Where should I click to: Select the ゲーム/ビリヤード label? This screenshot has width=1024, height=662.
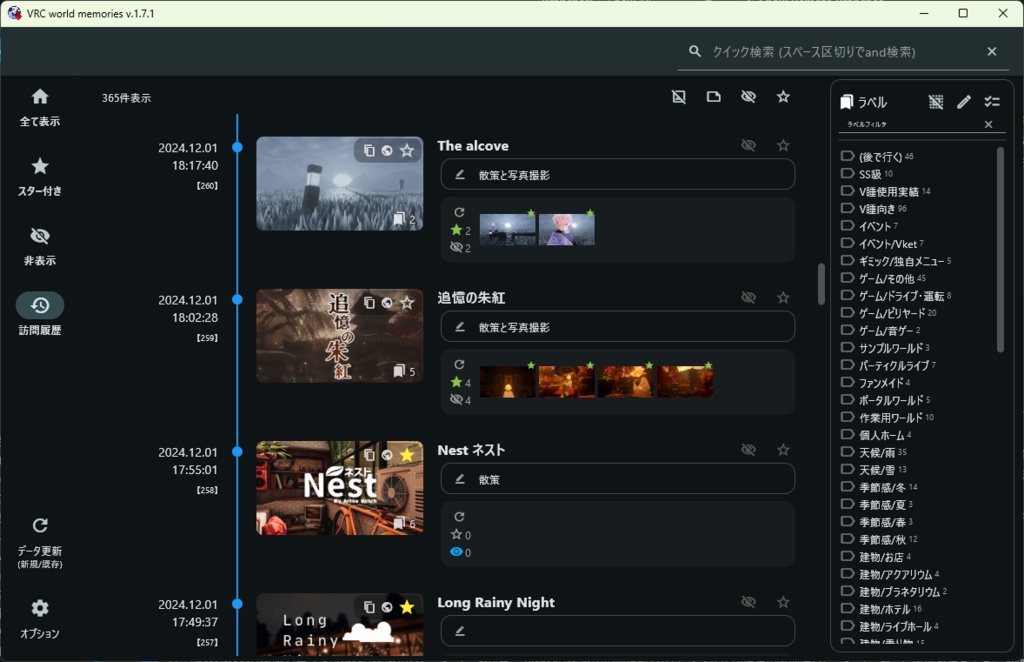889,313
